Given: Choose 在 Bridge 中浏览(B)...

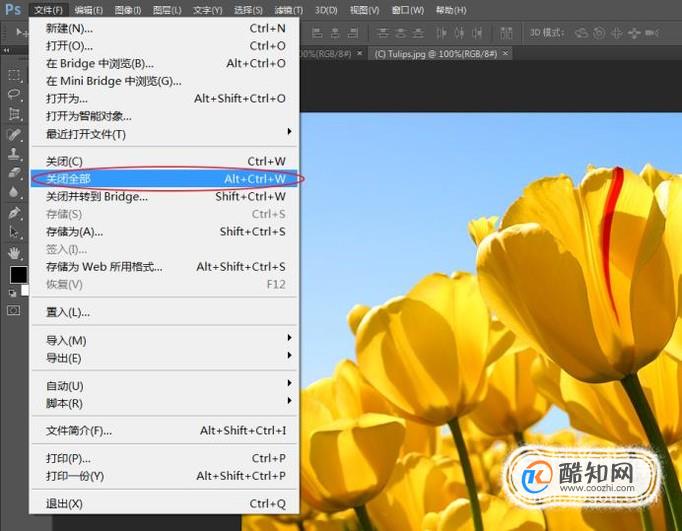Looking at the screenshot, I should point(164,63).
